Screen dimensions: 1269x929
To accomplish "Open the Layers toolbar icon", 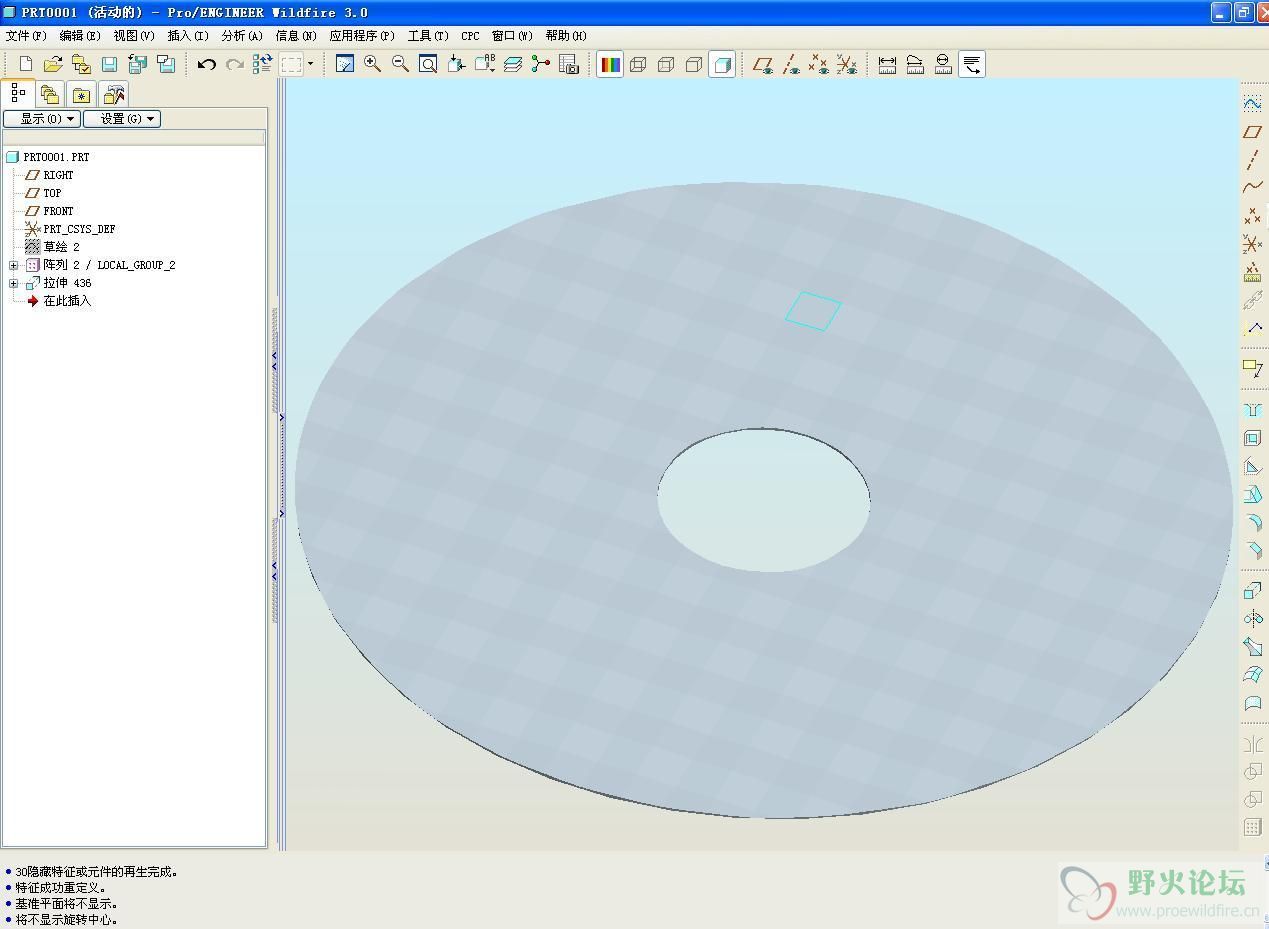I will point(513,64).
